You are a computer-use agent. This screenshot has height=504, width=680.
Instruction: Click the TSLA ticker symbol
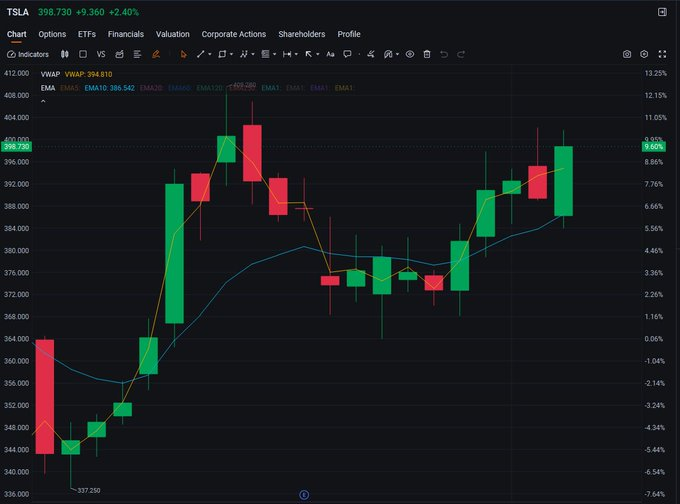coord(18,12)
